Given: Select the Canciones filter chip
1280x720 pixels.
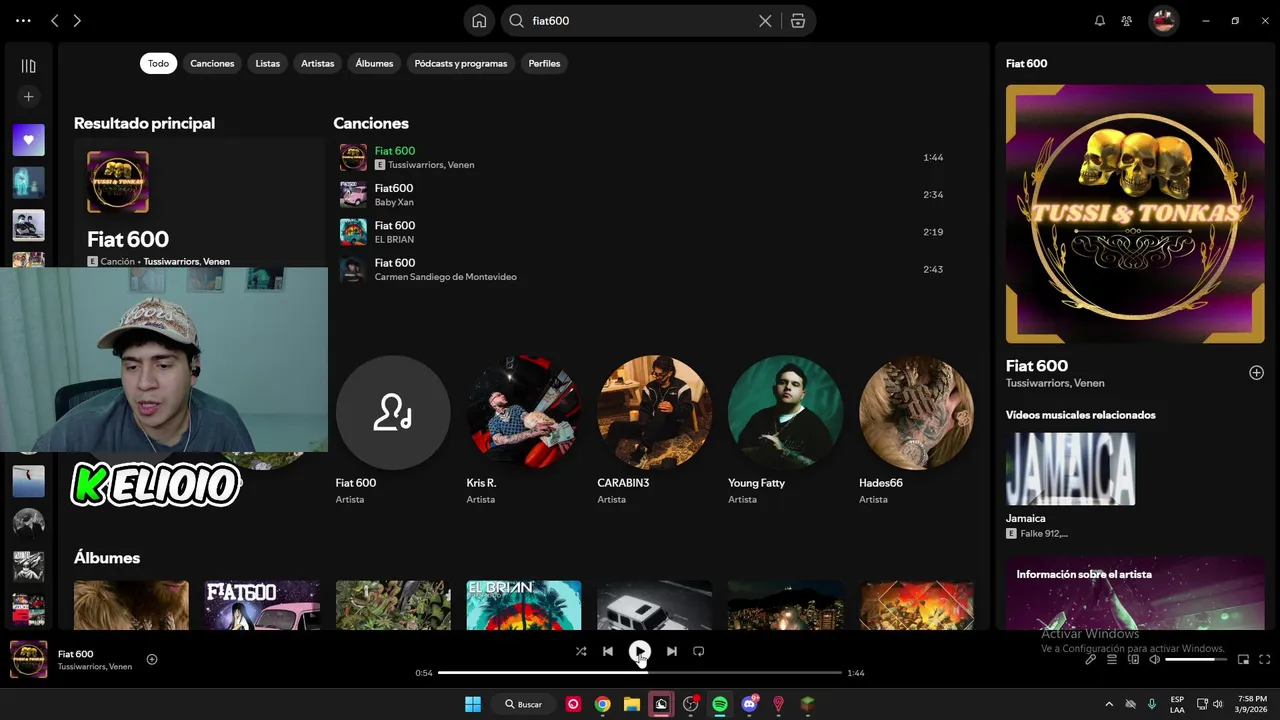Looking at the screenshot, I should point(212,63).
